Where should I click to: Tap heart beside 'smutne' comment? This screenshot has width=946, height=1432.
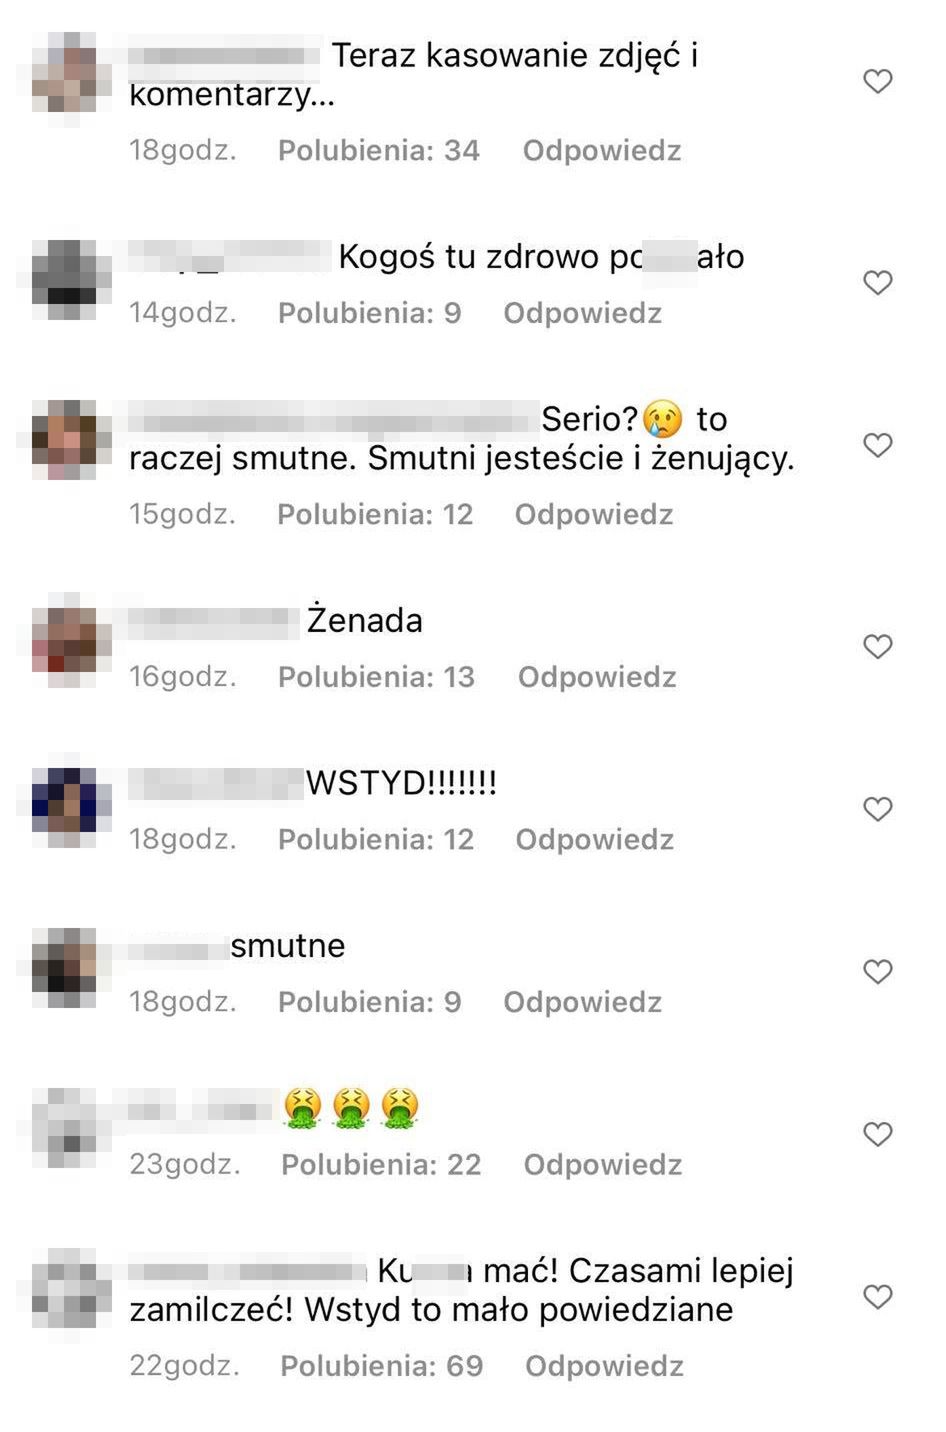[x=877, y=972]
